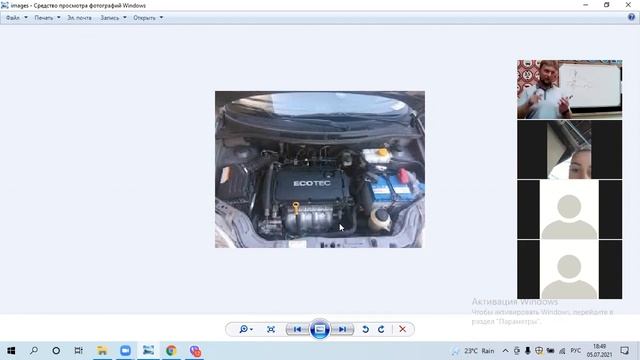Viewport: 640px width, 360px height.
Task: Click the microphone tray icon
Action: click(x=528, y=351)
